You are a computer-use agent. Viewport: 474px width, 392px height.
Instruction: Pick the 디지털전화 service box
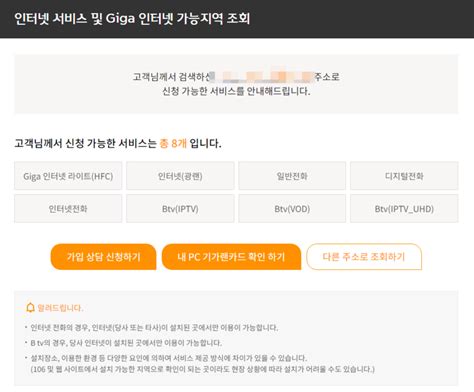(404, 176)
